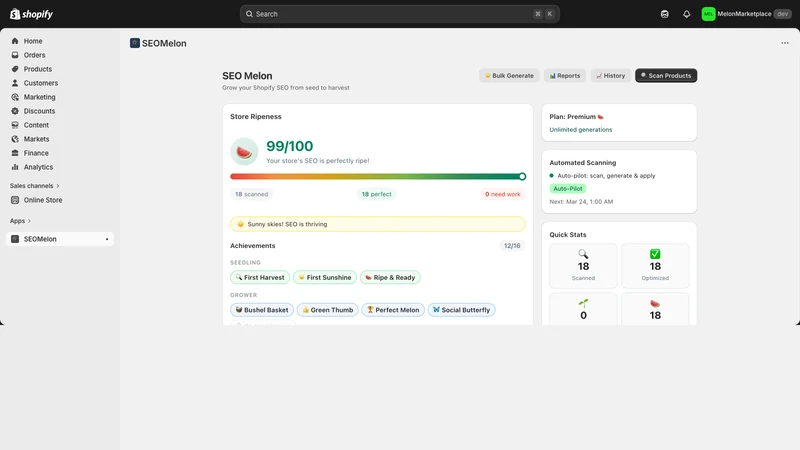
Task: Click the Perfect Melon achievement badge
Action: pyautogui.click(x=393, y=310)
